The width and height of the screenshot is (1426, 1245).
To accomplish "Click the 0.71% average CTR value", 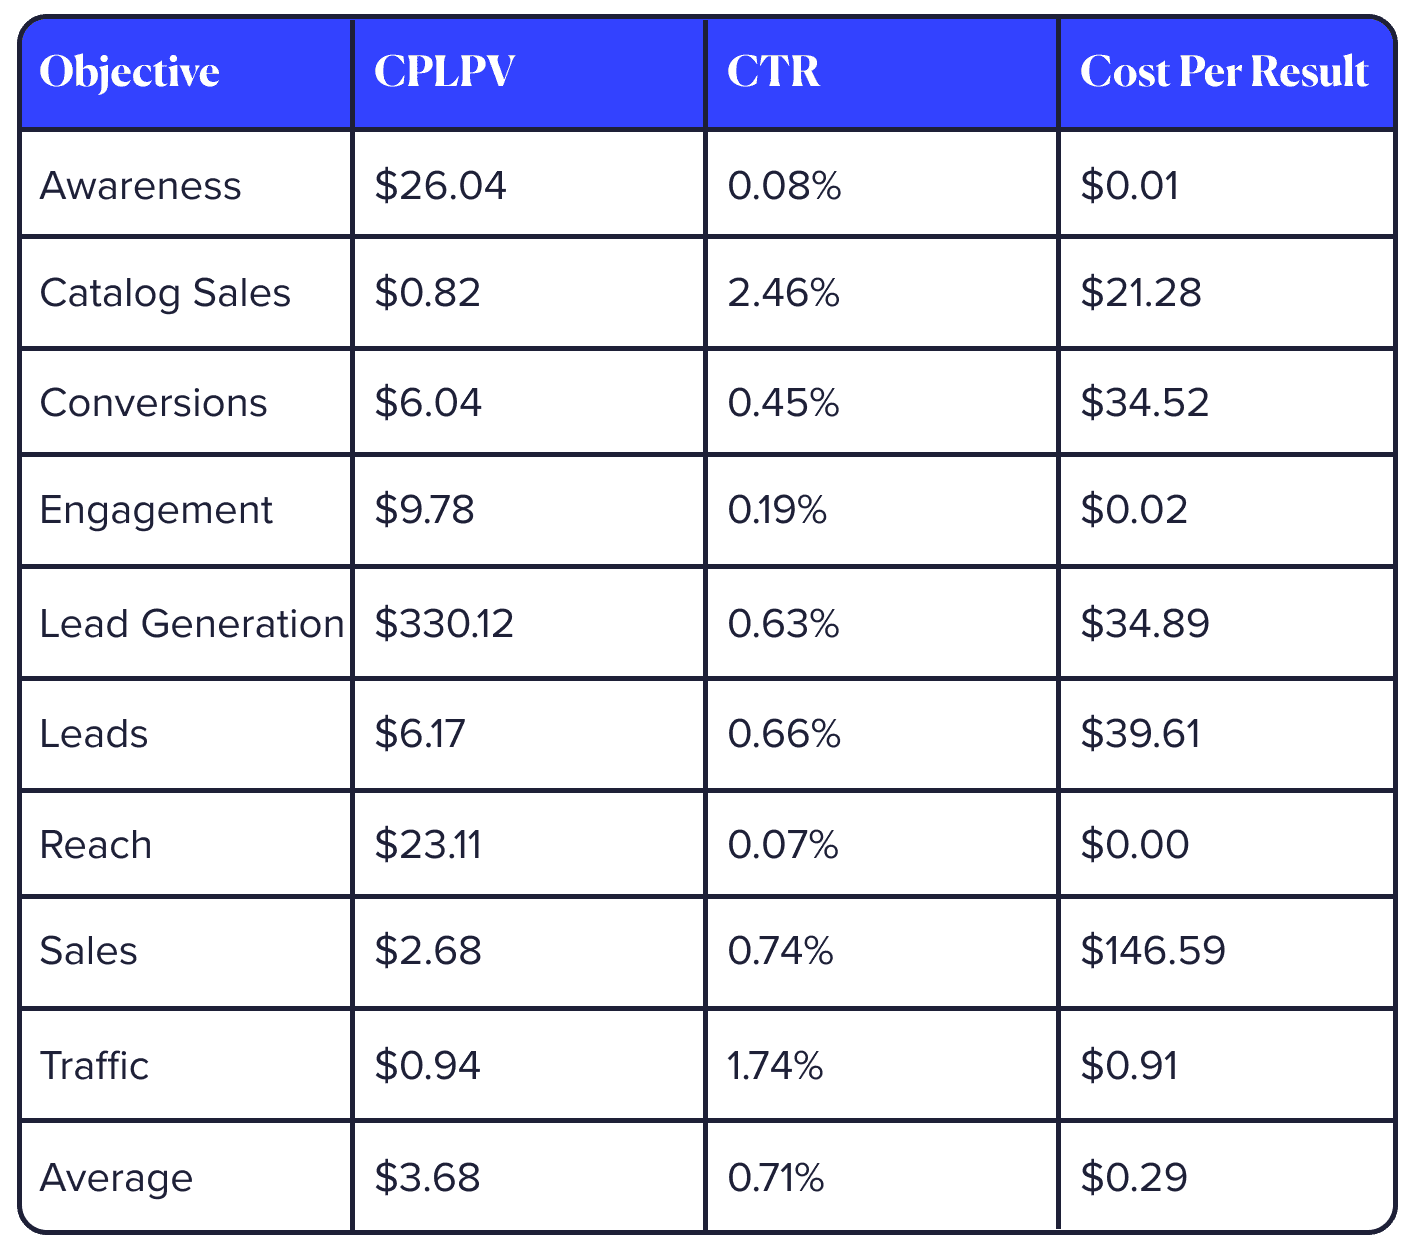I will [x=776, y=1178].
